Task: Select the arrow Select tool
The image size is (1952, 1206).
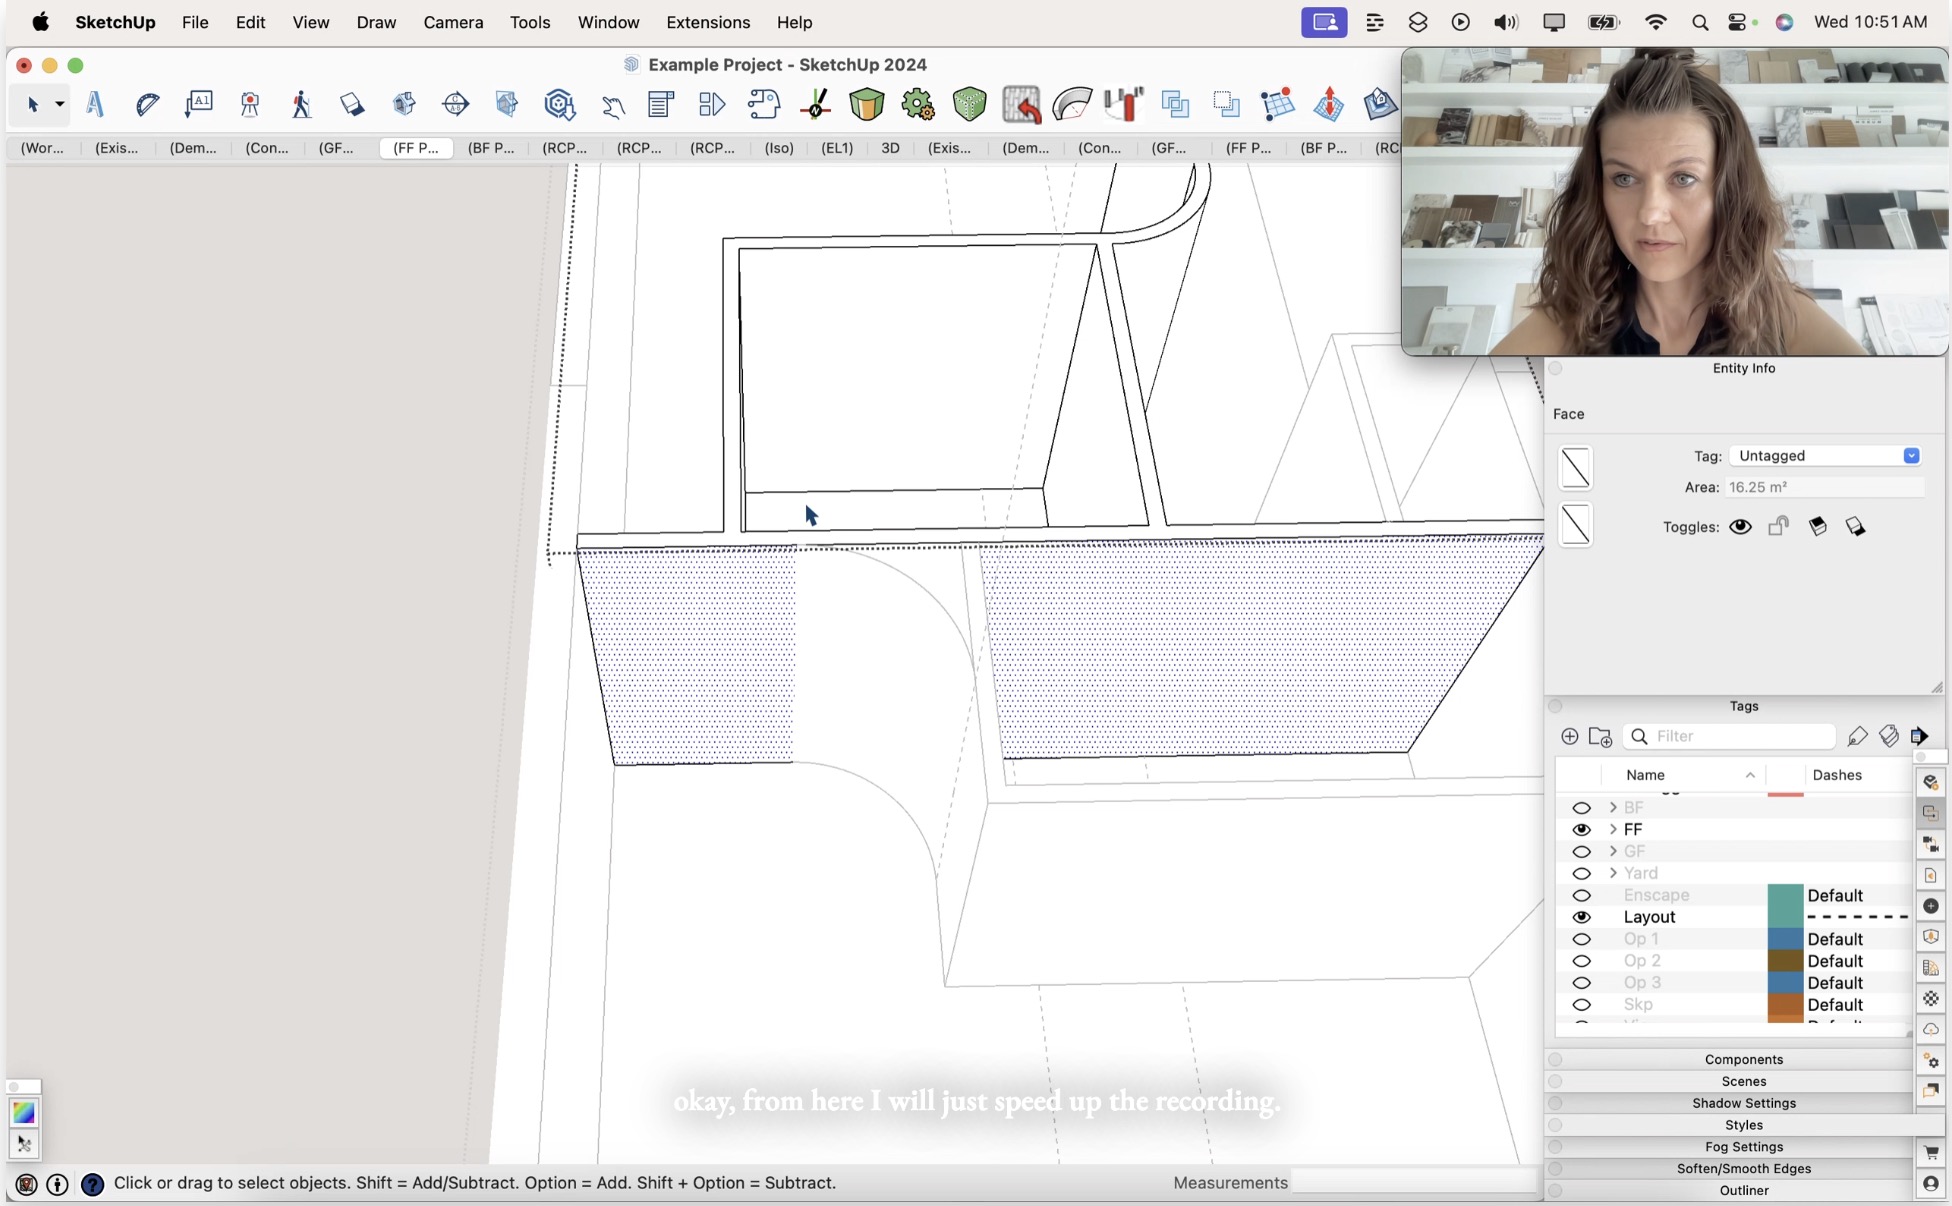Action: (x=34, y=104)
